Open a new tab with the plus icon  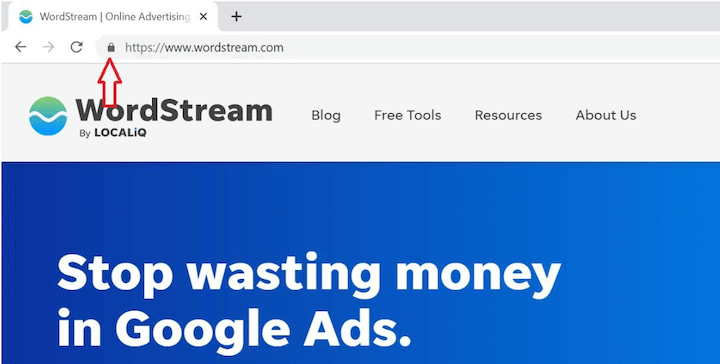[236, 17]
